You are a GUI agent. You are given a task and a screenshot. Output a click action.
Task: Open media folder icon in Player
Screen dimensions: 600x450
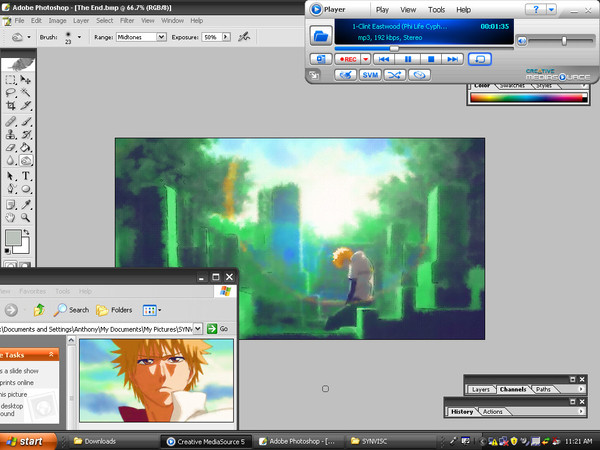click(321, 36)
